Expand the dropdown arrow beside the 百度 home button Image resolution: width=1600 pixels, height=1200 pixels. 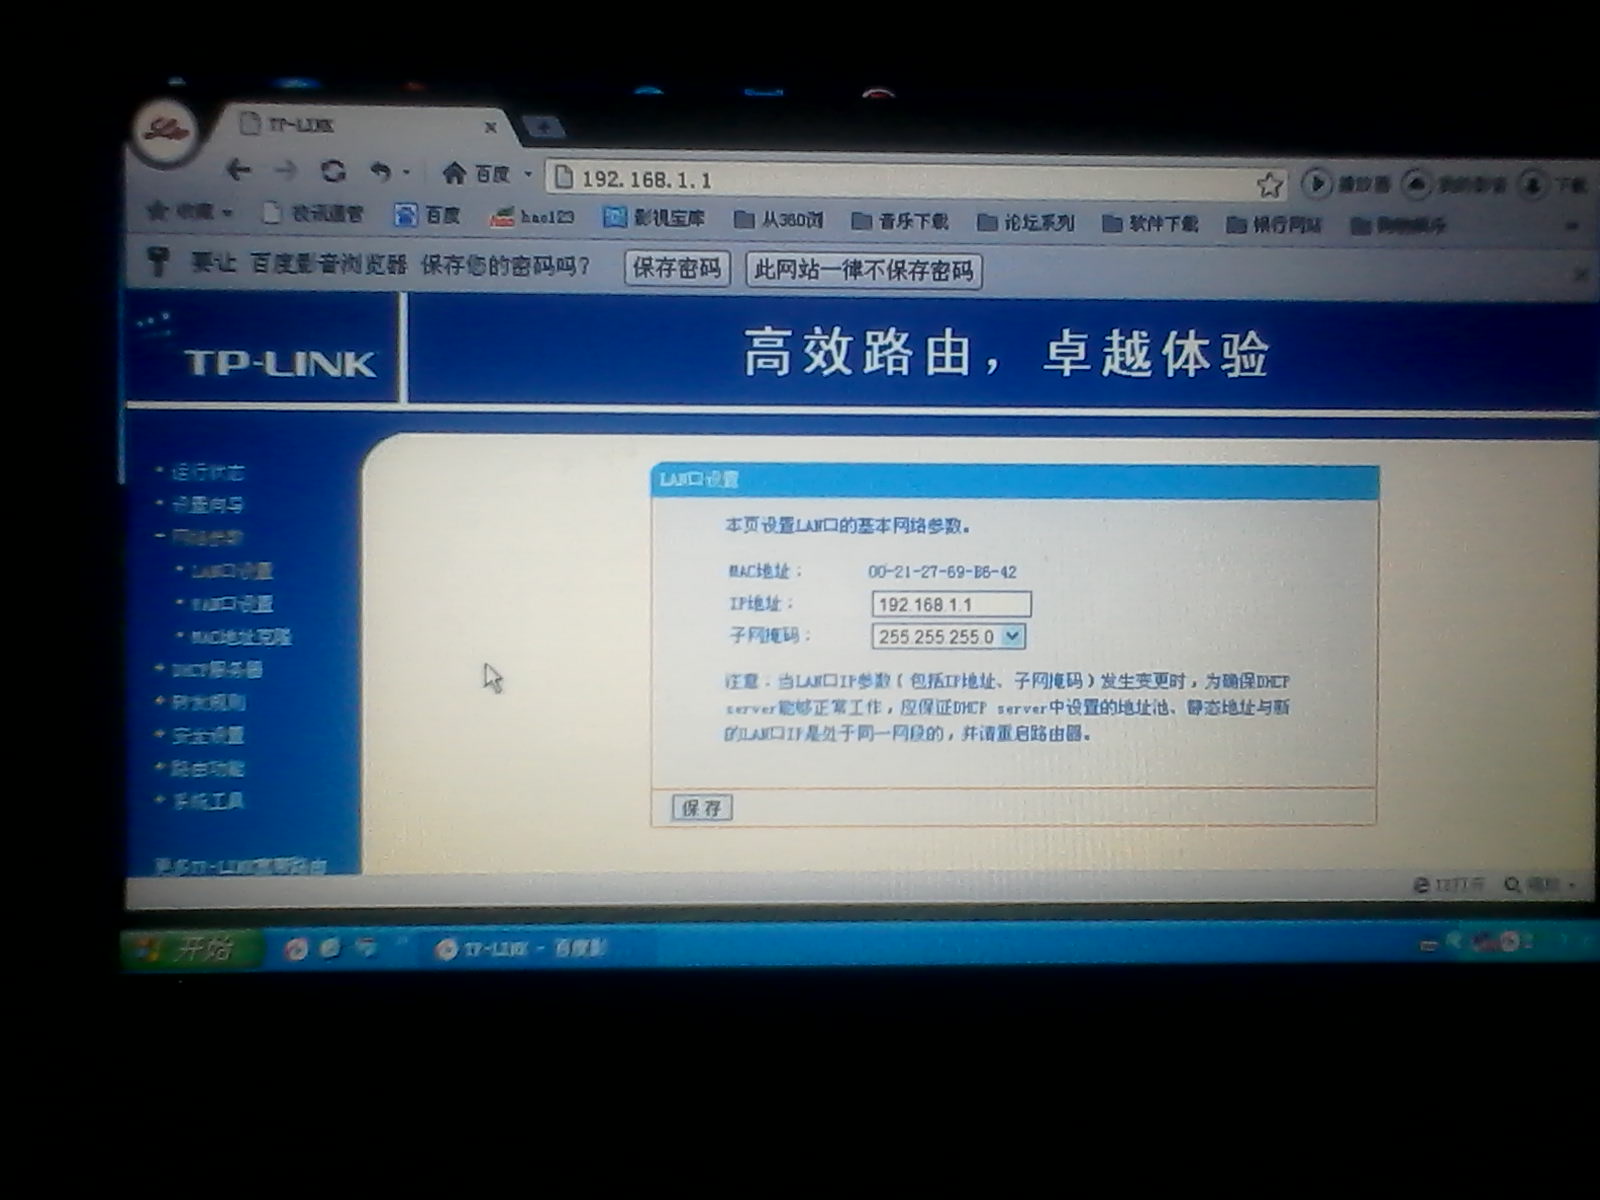(x=527, y=174)
